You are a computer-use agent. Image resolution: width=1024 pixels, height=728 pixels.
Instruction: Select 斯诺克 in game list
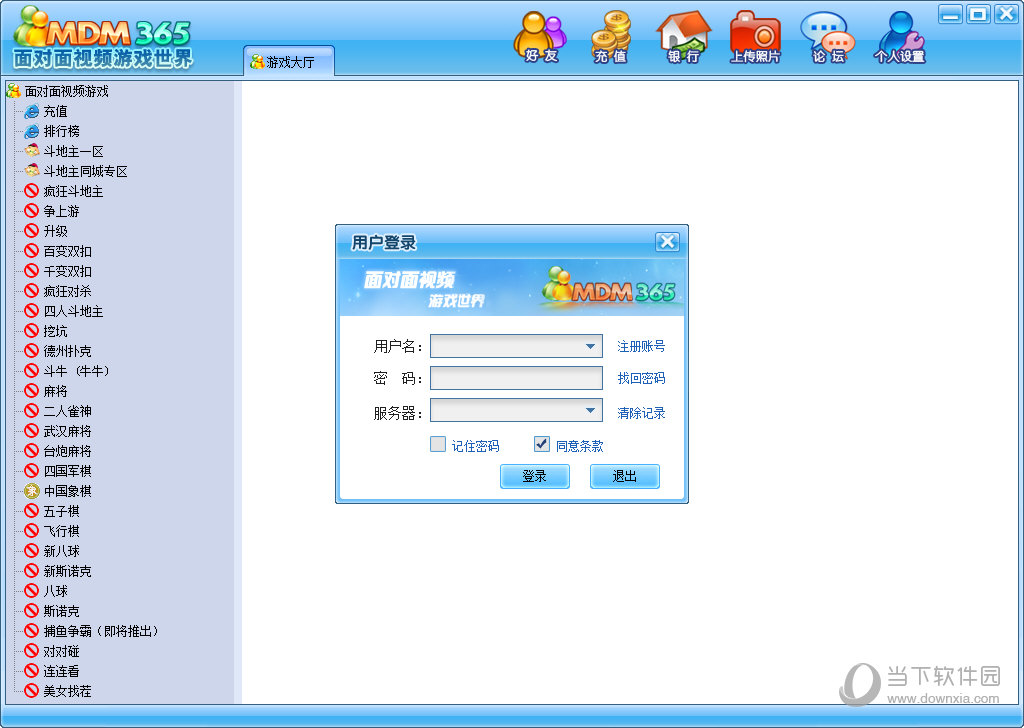click(x=61, y=611)
